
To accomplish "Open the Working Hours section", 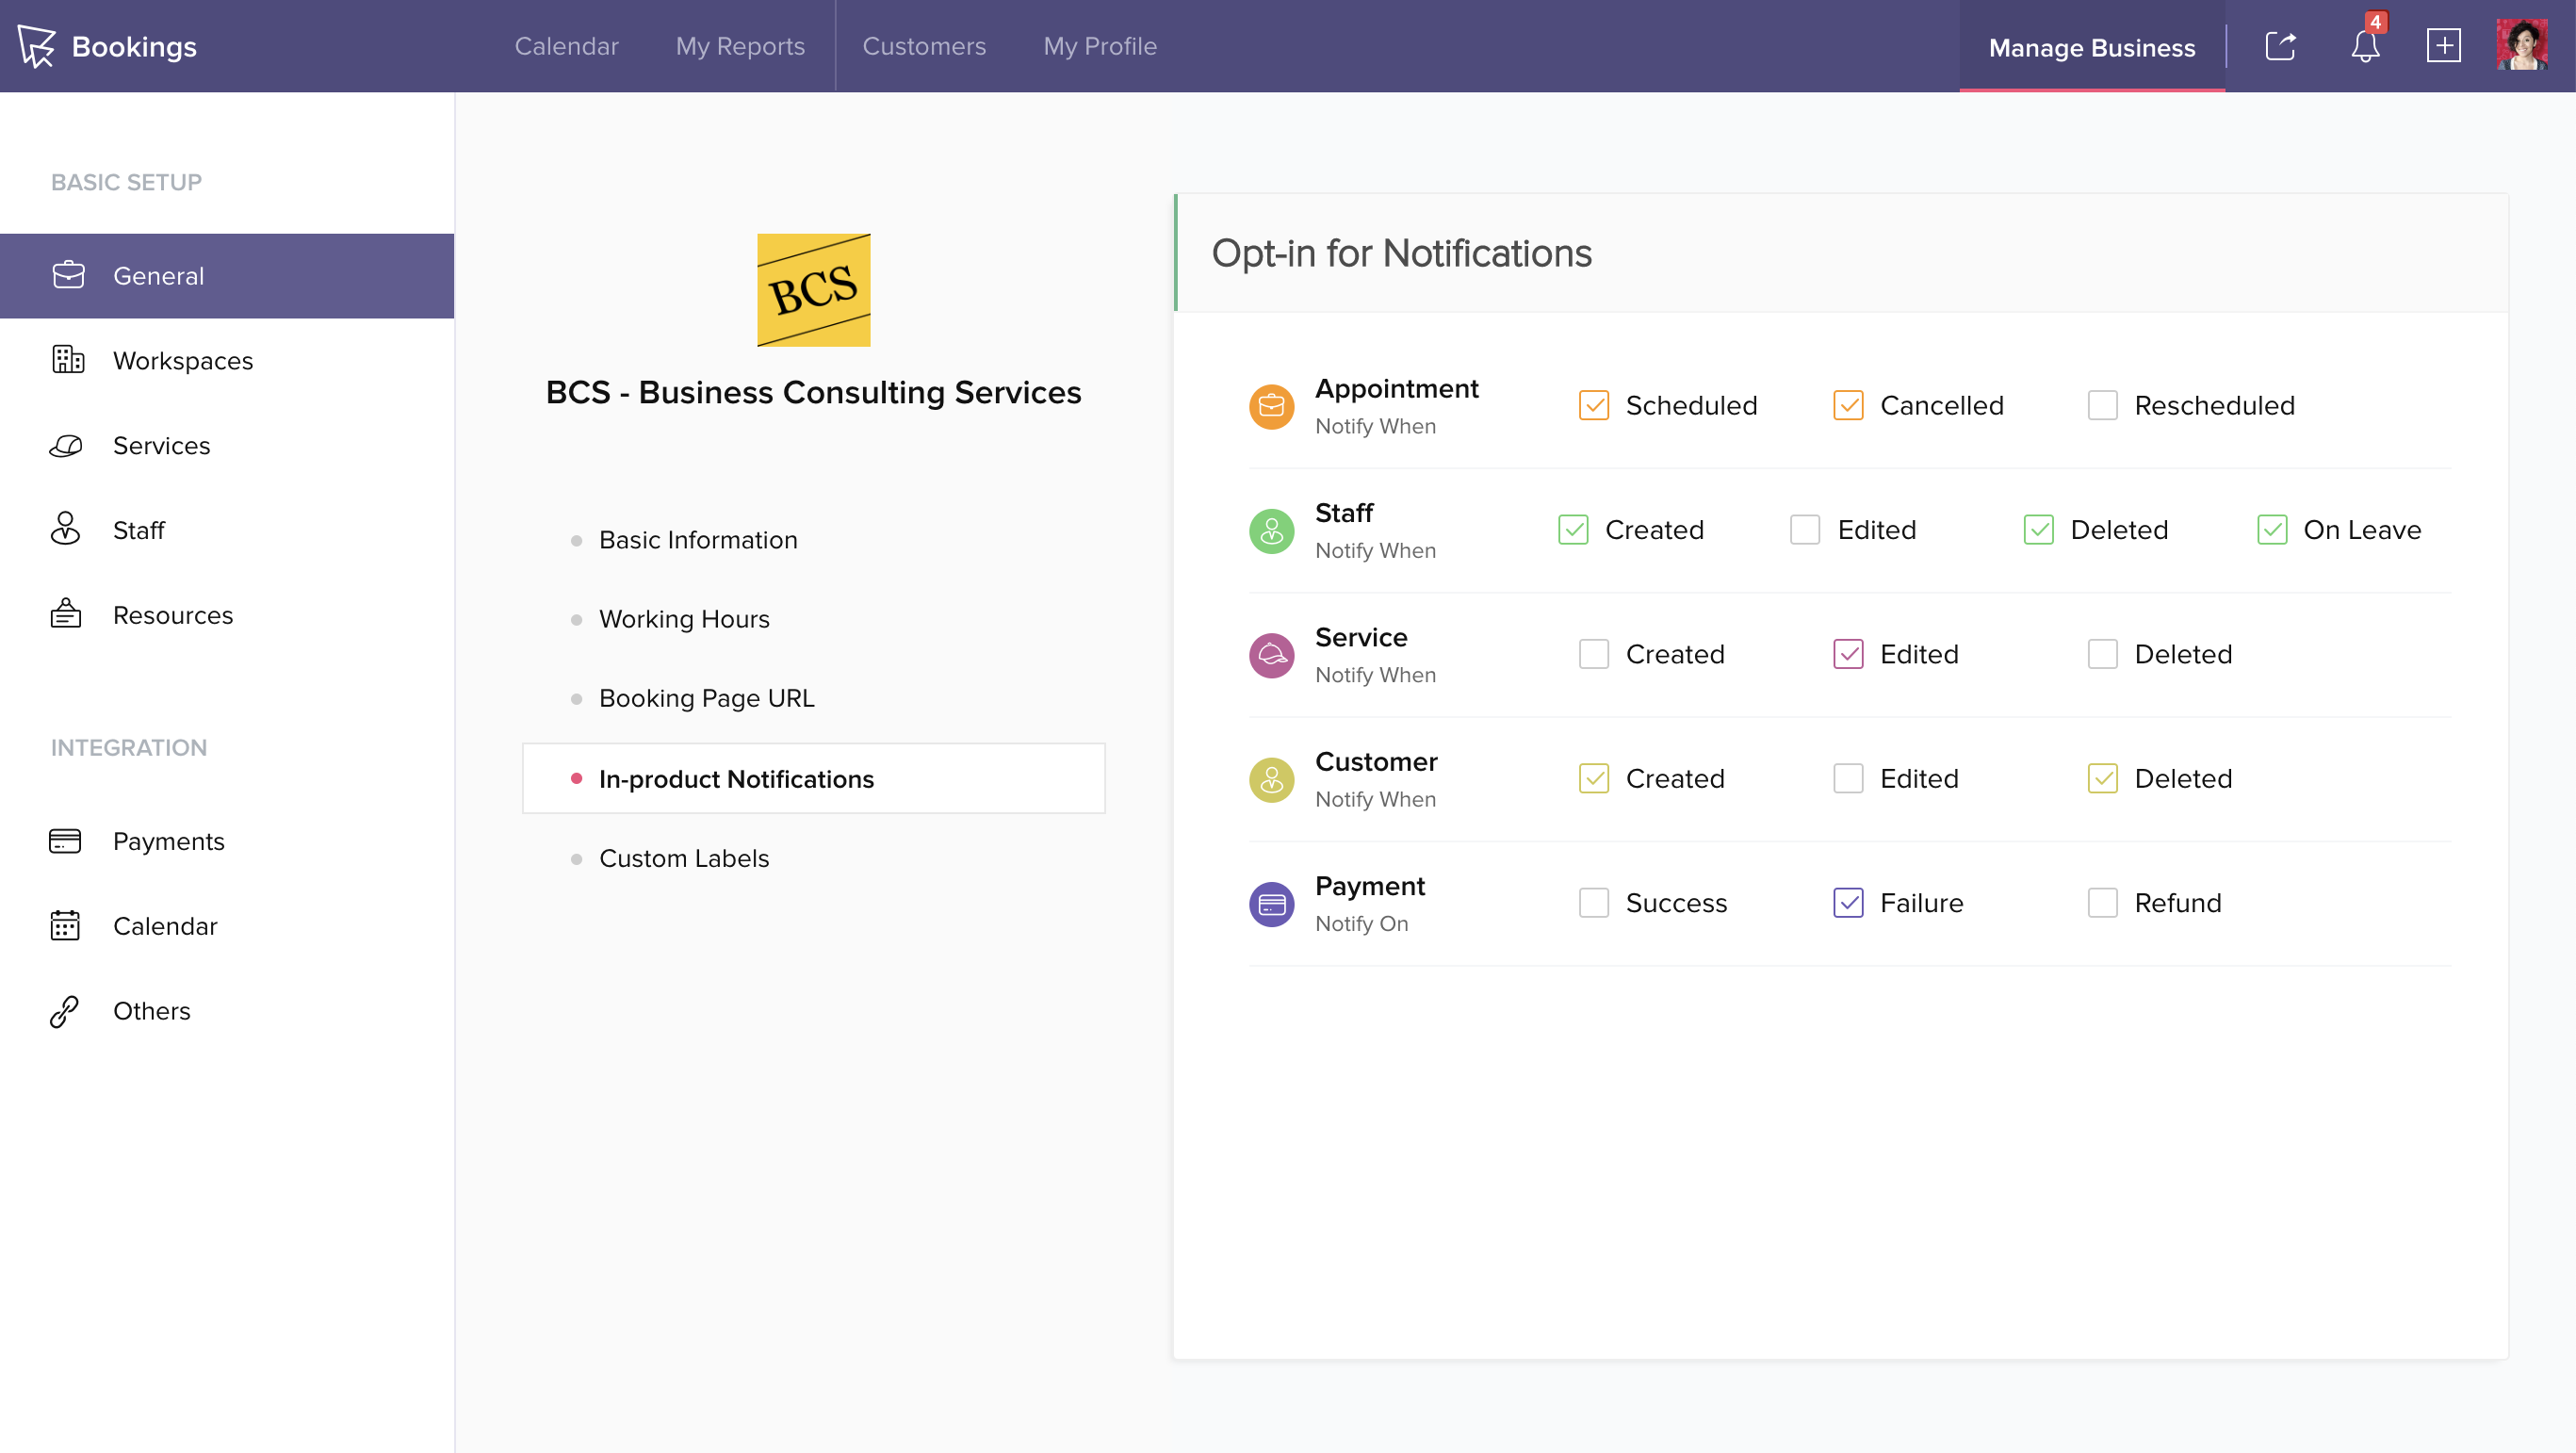I will [684, 619].
